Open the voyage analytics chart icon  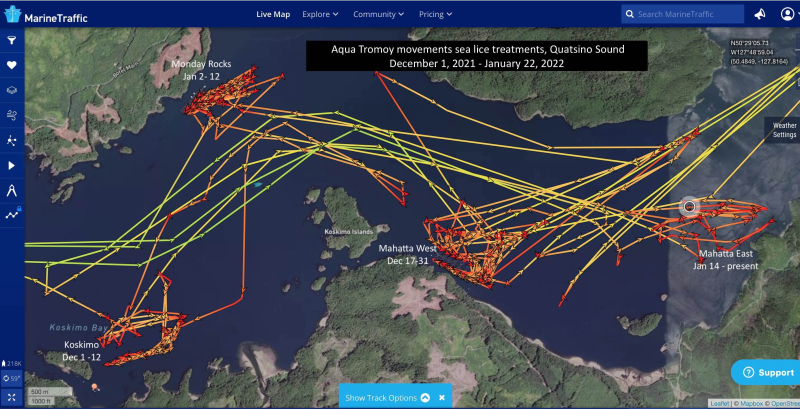[12, 213]
